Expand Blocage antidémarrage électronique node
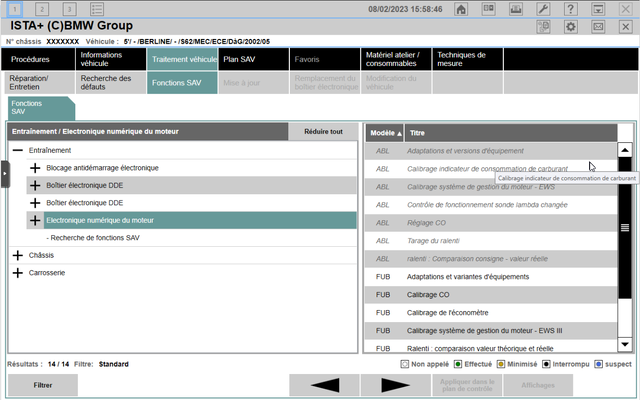 35,168
